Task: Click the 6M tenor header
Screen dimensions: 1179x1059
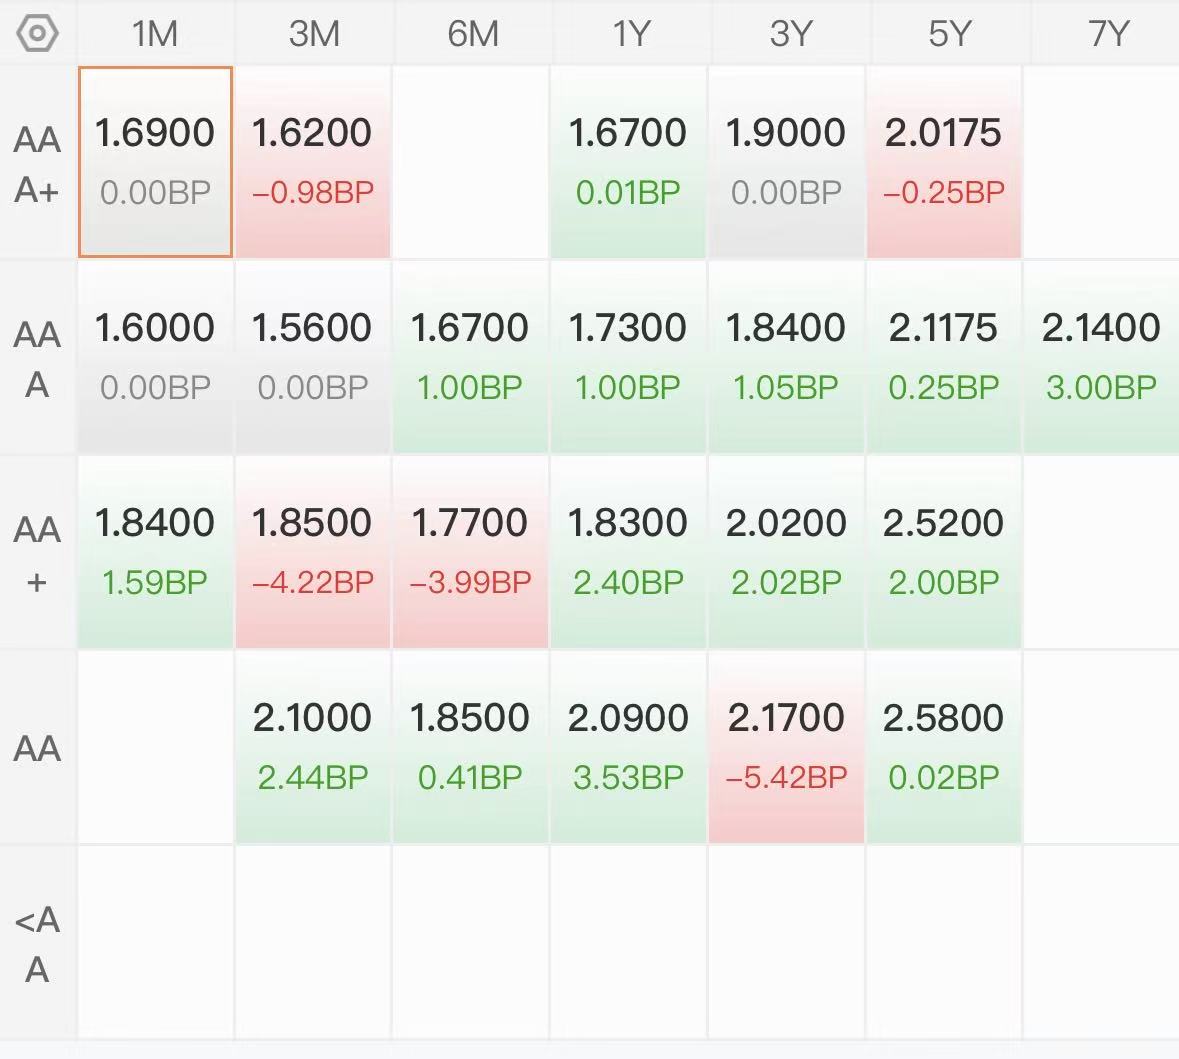Action: [x=472, y=34]
